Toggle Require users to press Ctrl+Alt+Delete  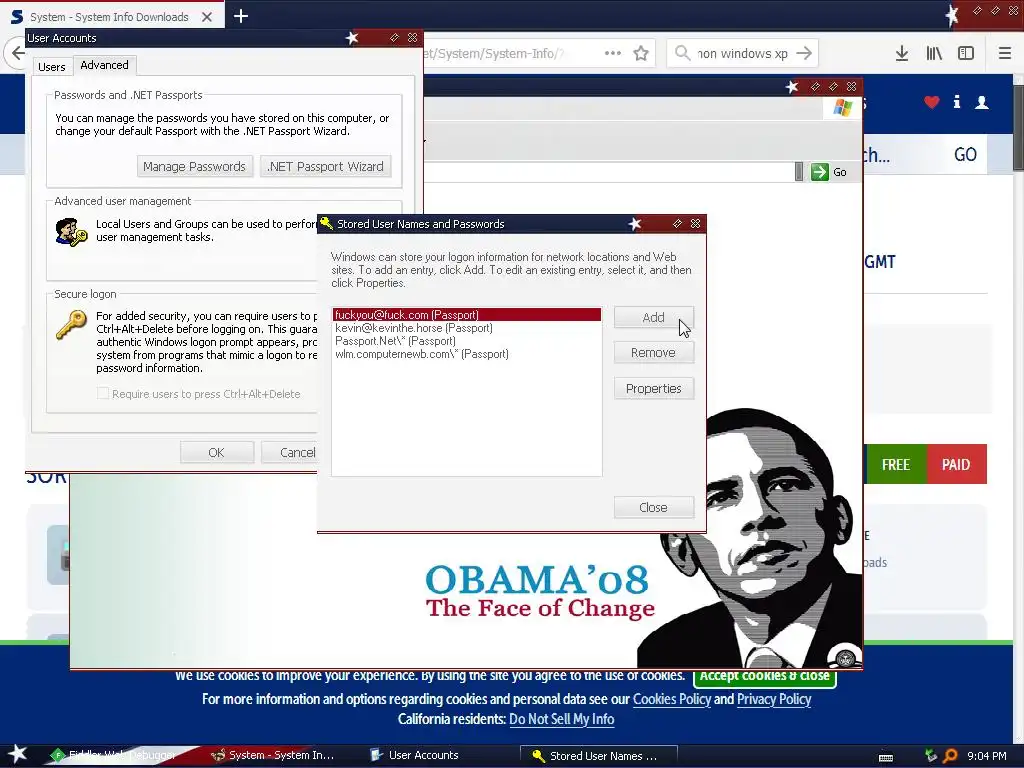103,393
